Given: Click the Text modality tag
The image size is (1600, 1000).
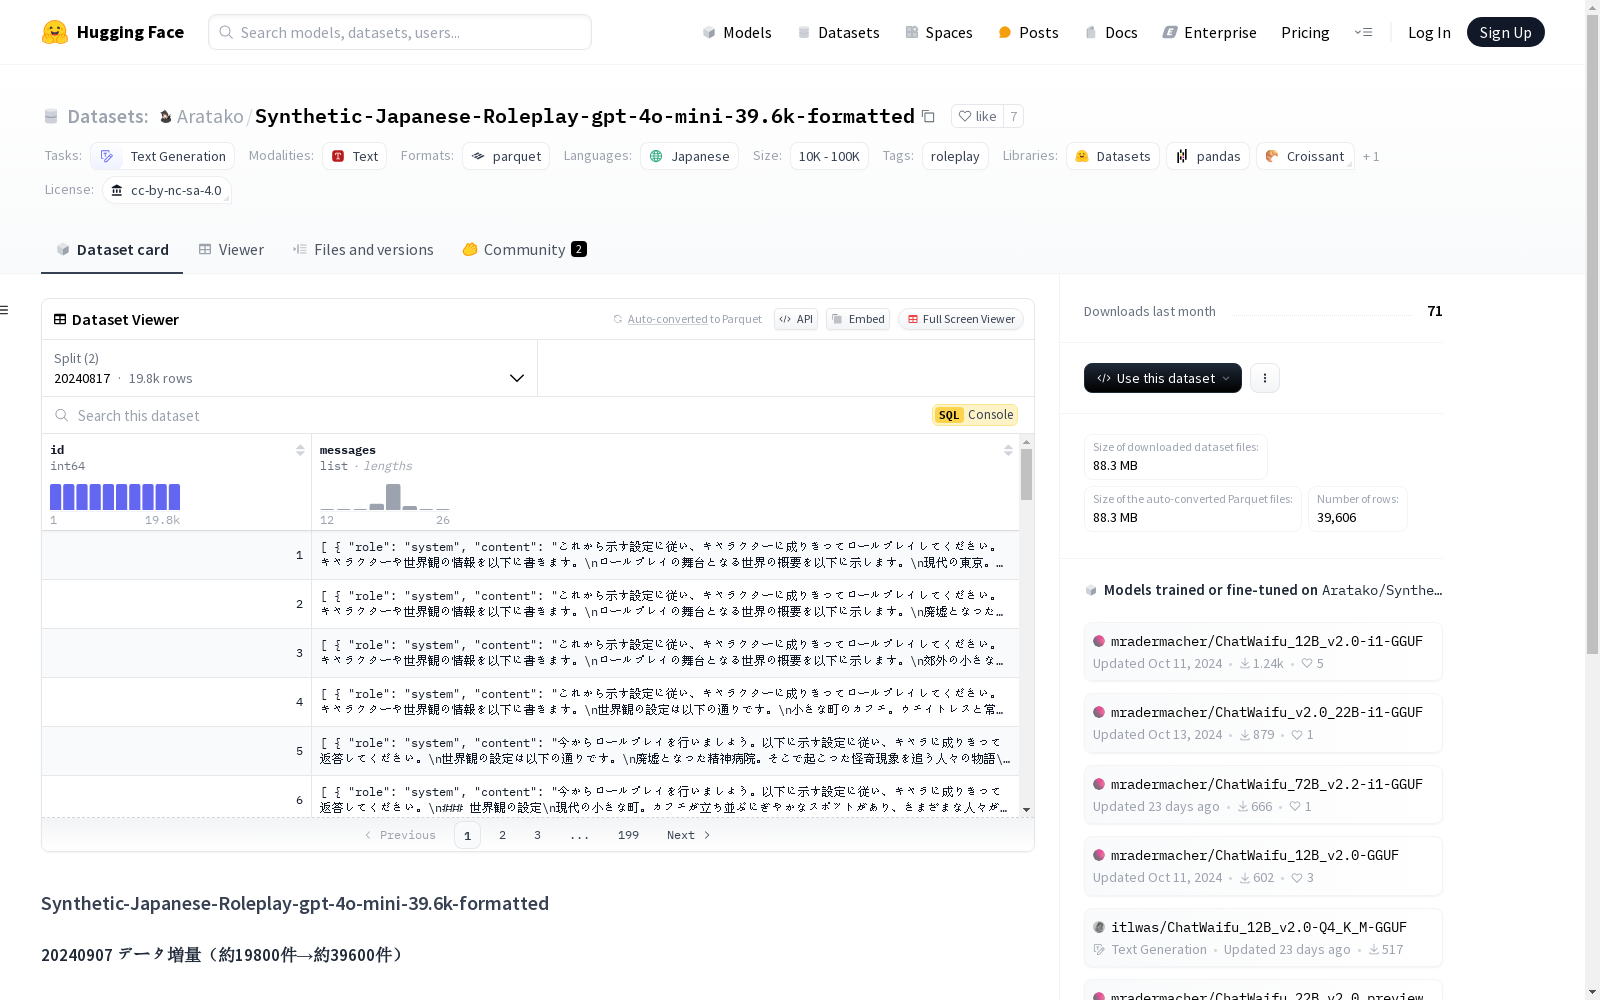Looking at the screenshot, I should pyautogui.click(x=354, y=156).
